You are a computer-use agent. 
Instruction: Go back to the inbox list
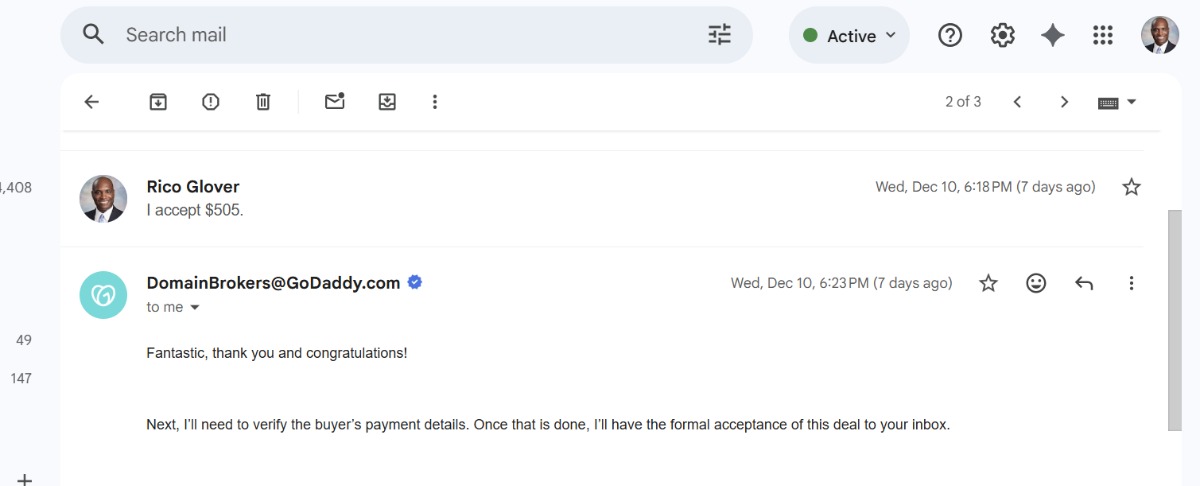click(92, 102)
